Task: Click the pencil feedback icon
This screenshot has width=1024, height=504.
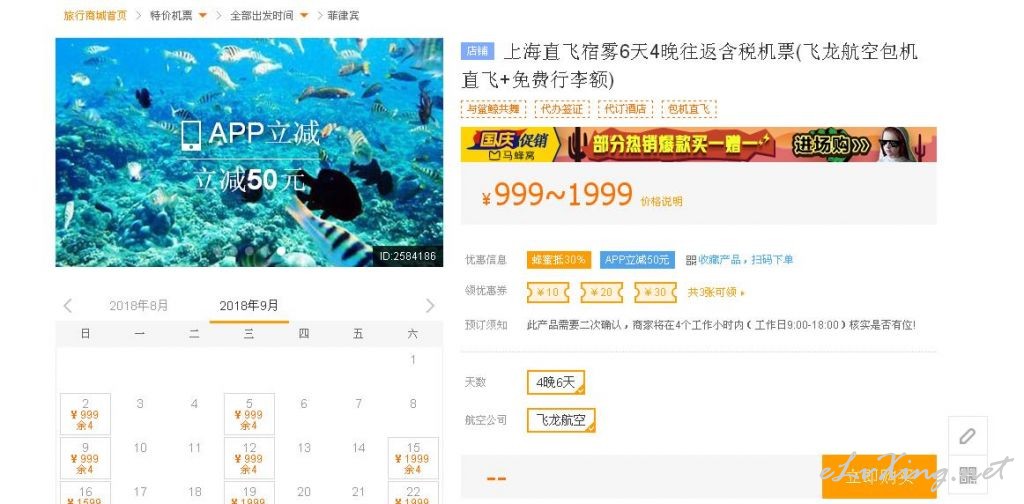Action: (968, 436)
